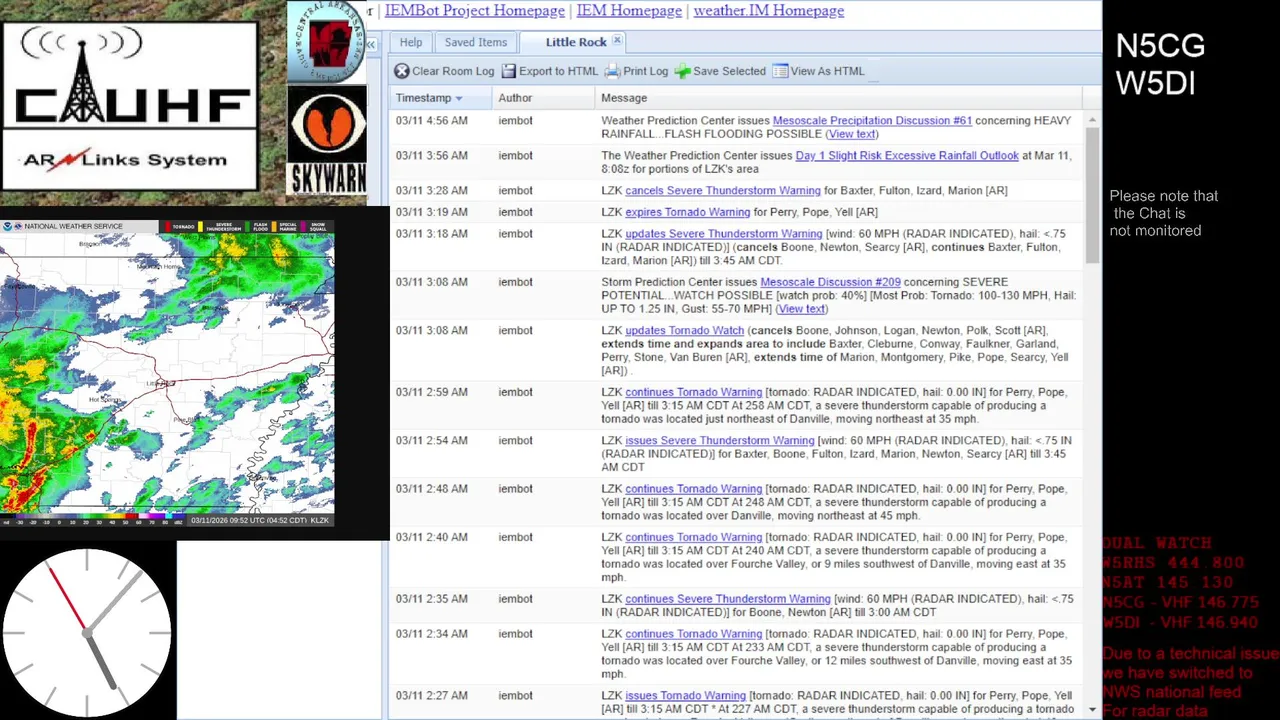The image size is (1280, 720).
Task: Click the analog clock face
Action: pos(87,631)
